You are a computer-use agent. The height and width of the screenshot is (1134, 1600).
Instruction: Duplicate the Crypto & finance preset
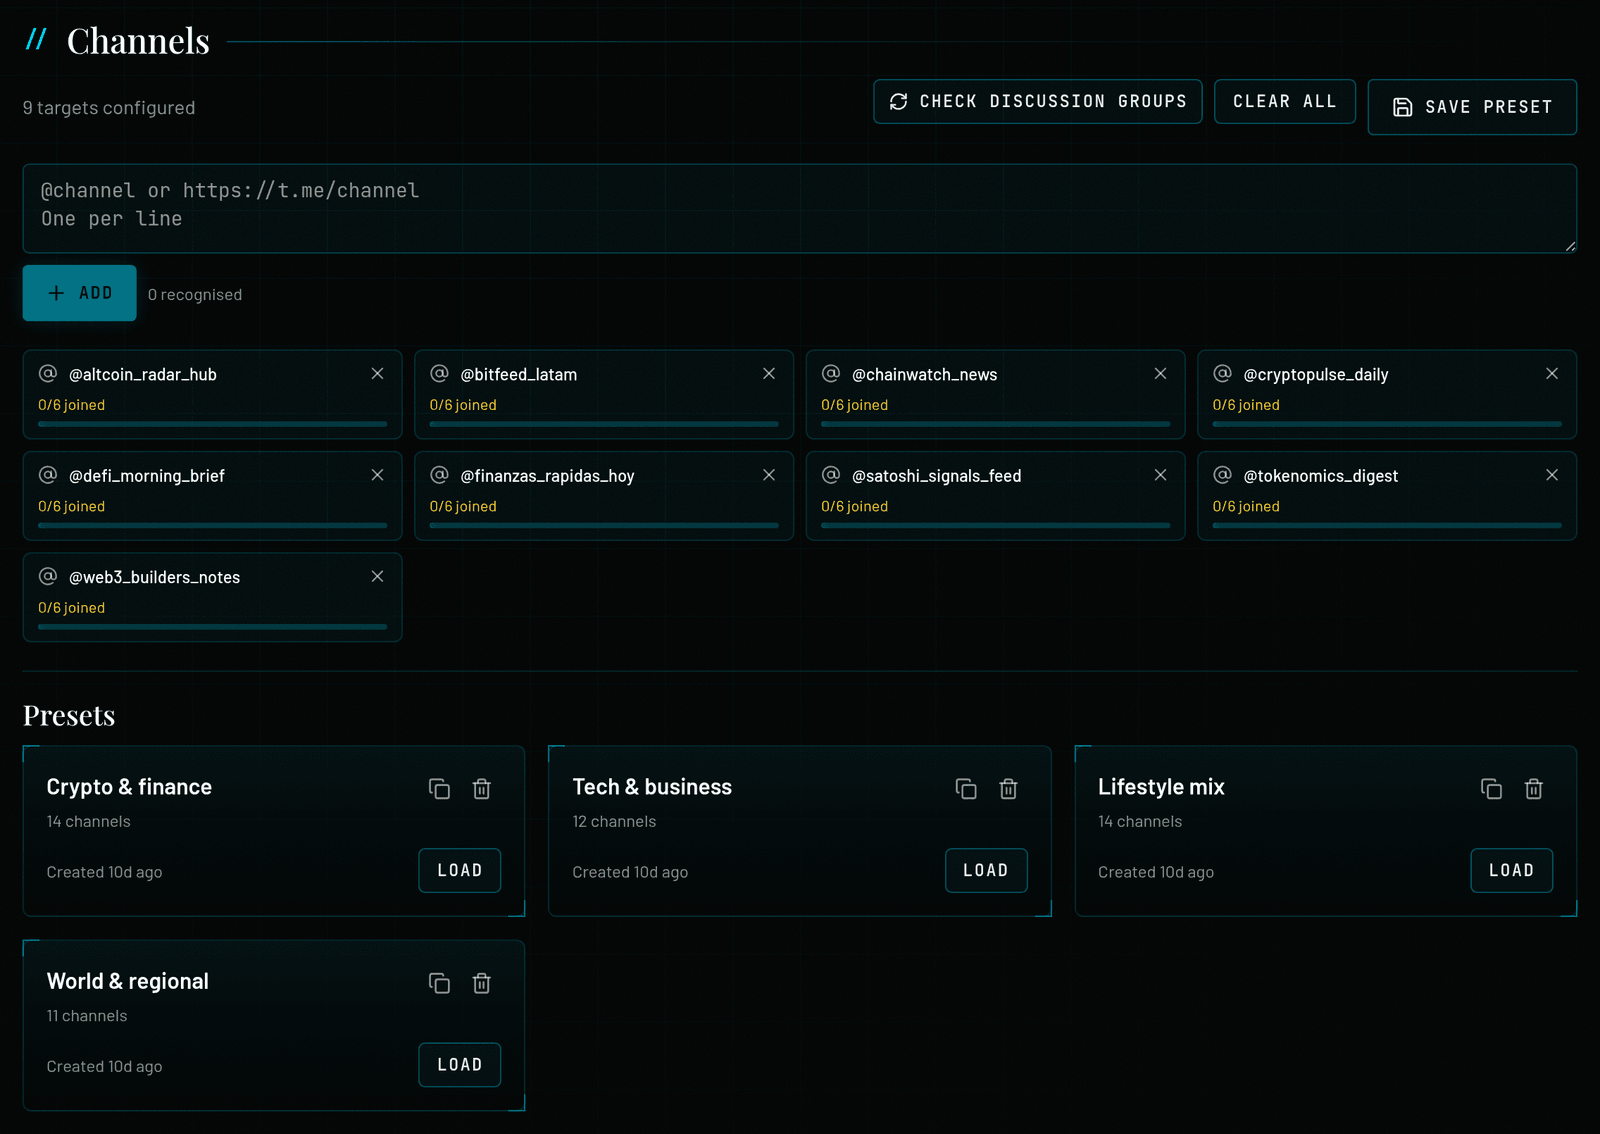[x=439, y=789]
